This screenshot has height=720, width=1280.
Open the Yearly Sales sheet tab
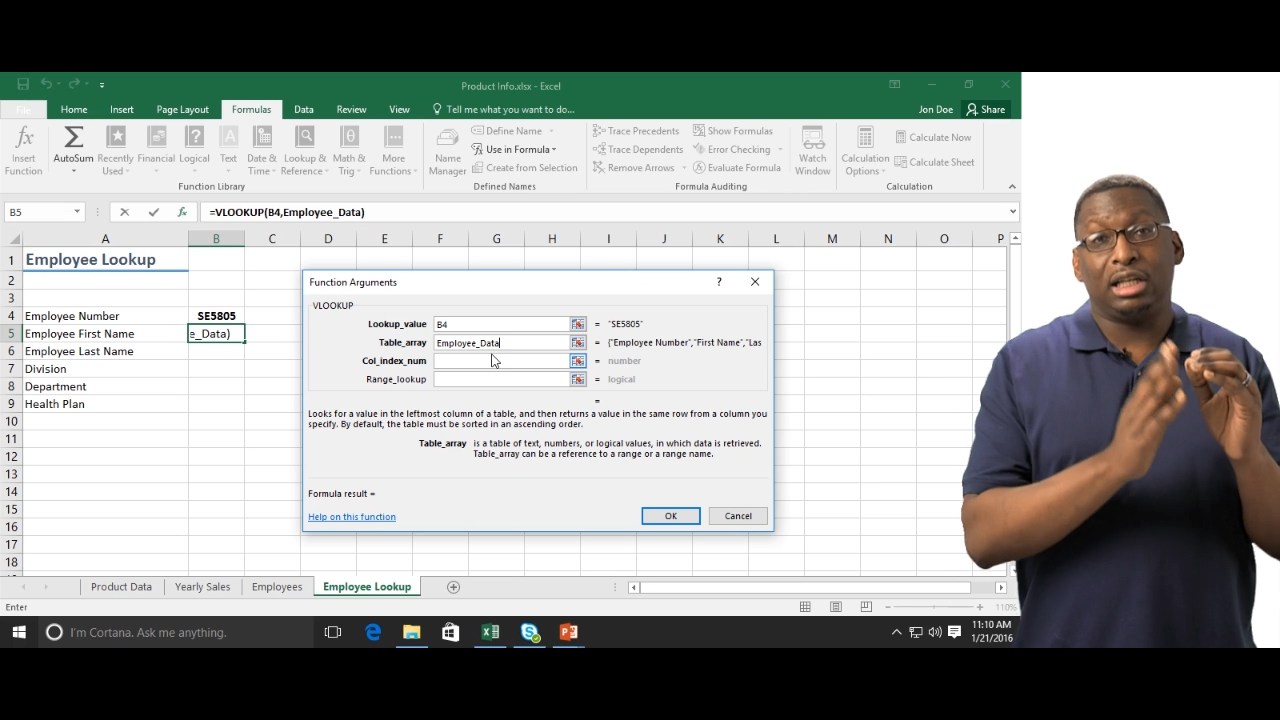203,587
